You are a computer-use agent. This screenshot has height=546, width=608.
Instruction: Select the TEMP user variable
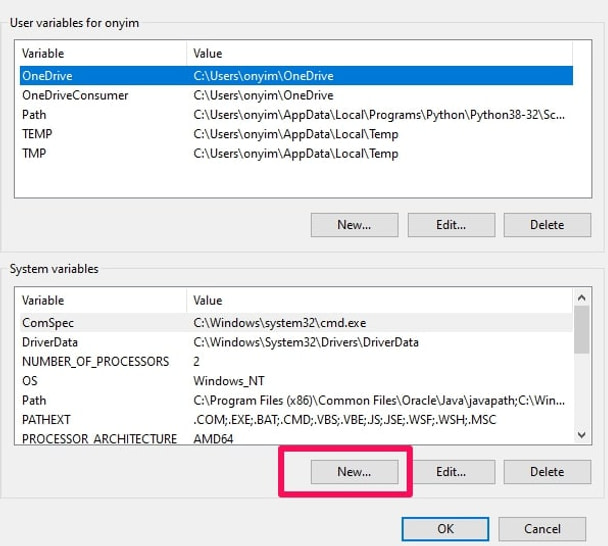tap(296, 134)
